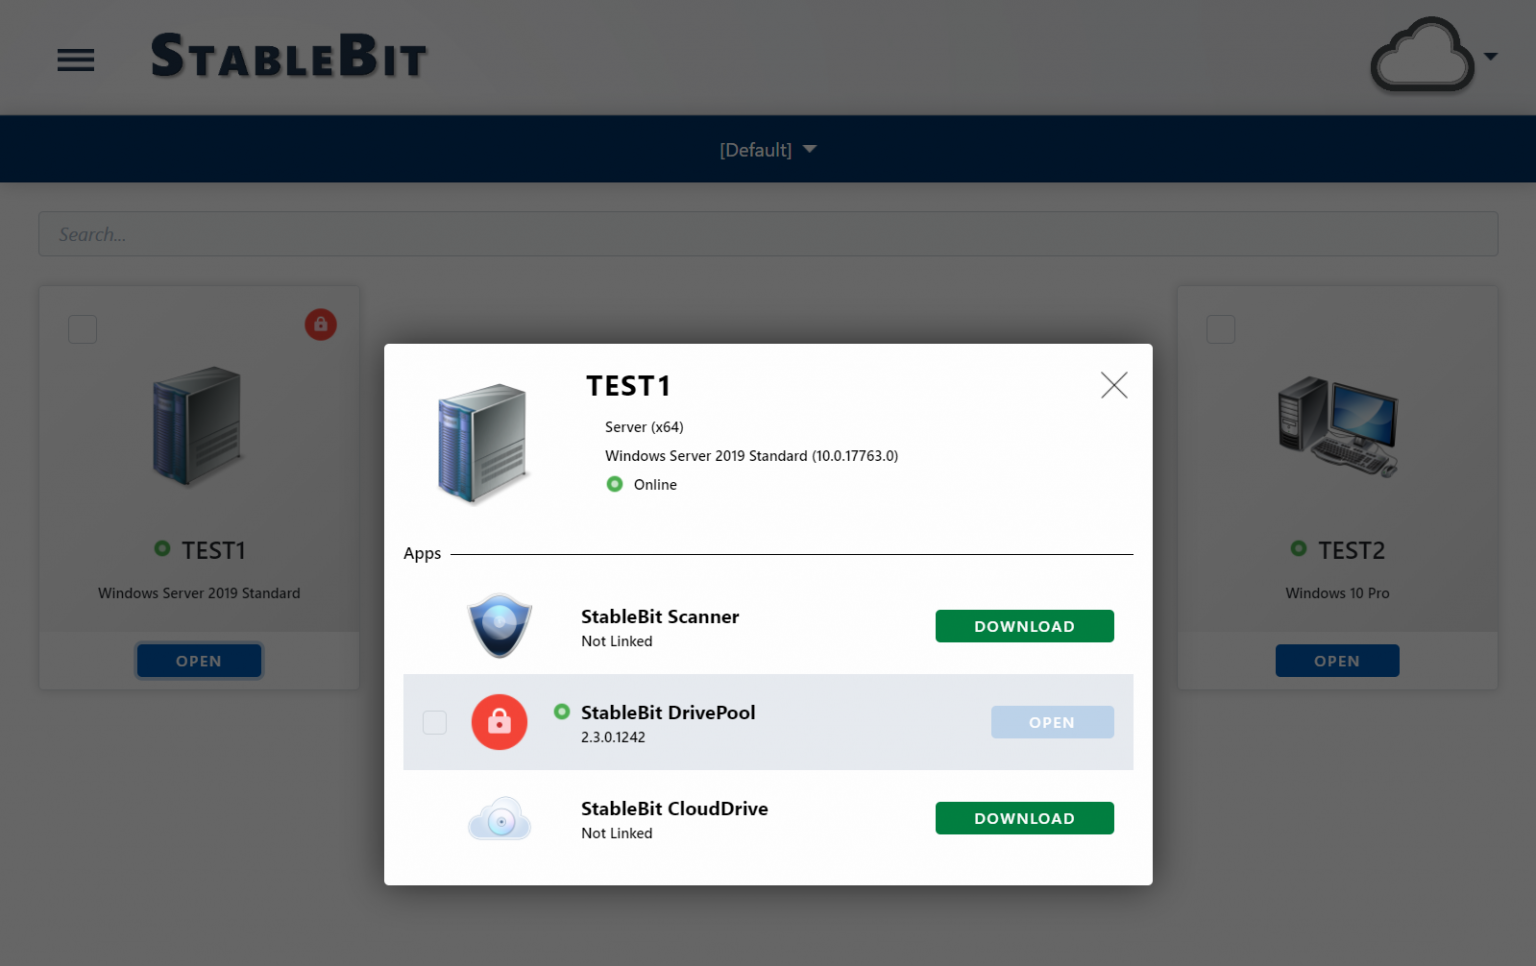The image size is (1536, 966).
Task: Expand the account dropdown arrow beside the cloud
Action: (x=1490, y=56)
